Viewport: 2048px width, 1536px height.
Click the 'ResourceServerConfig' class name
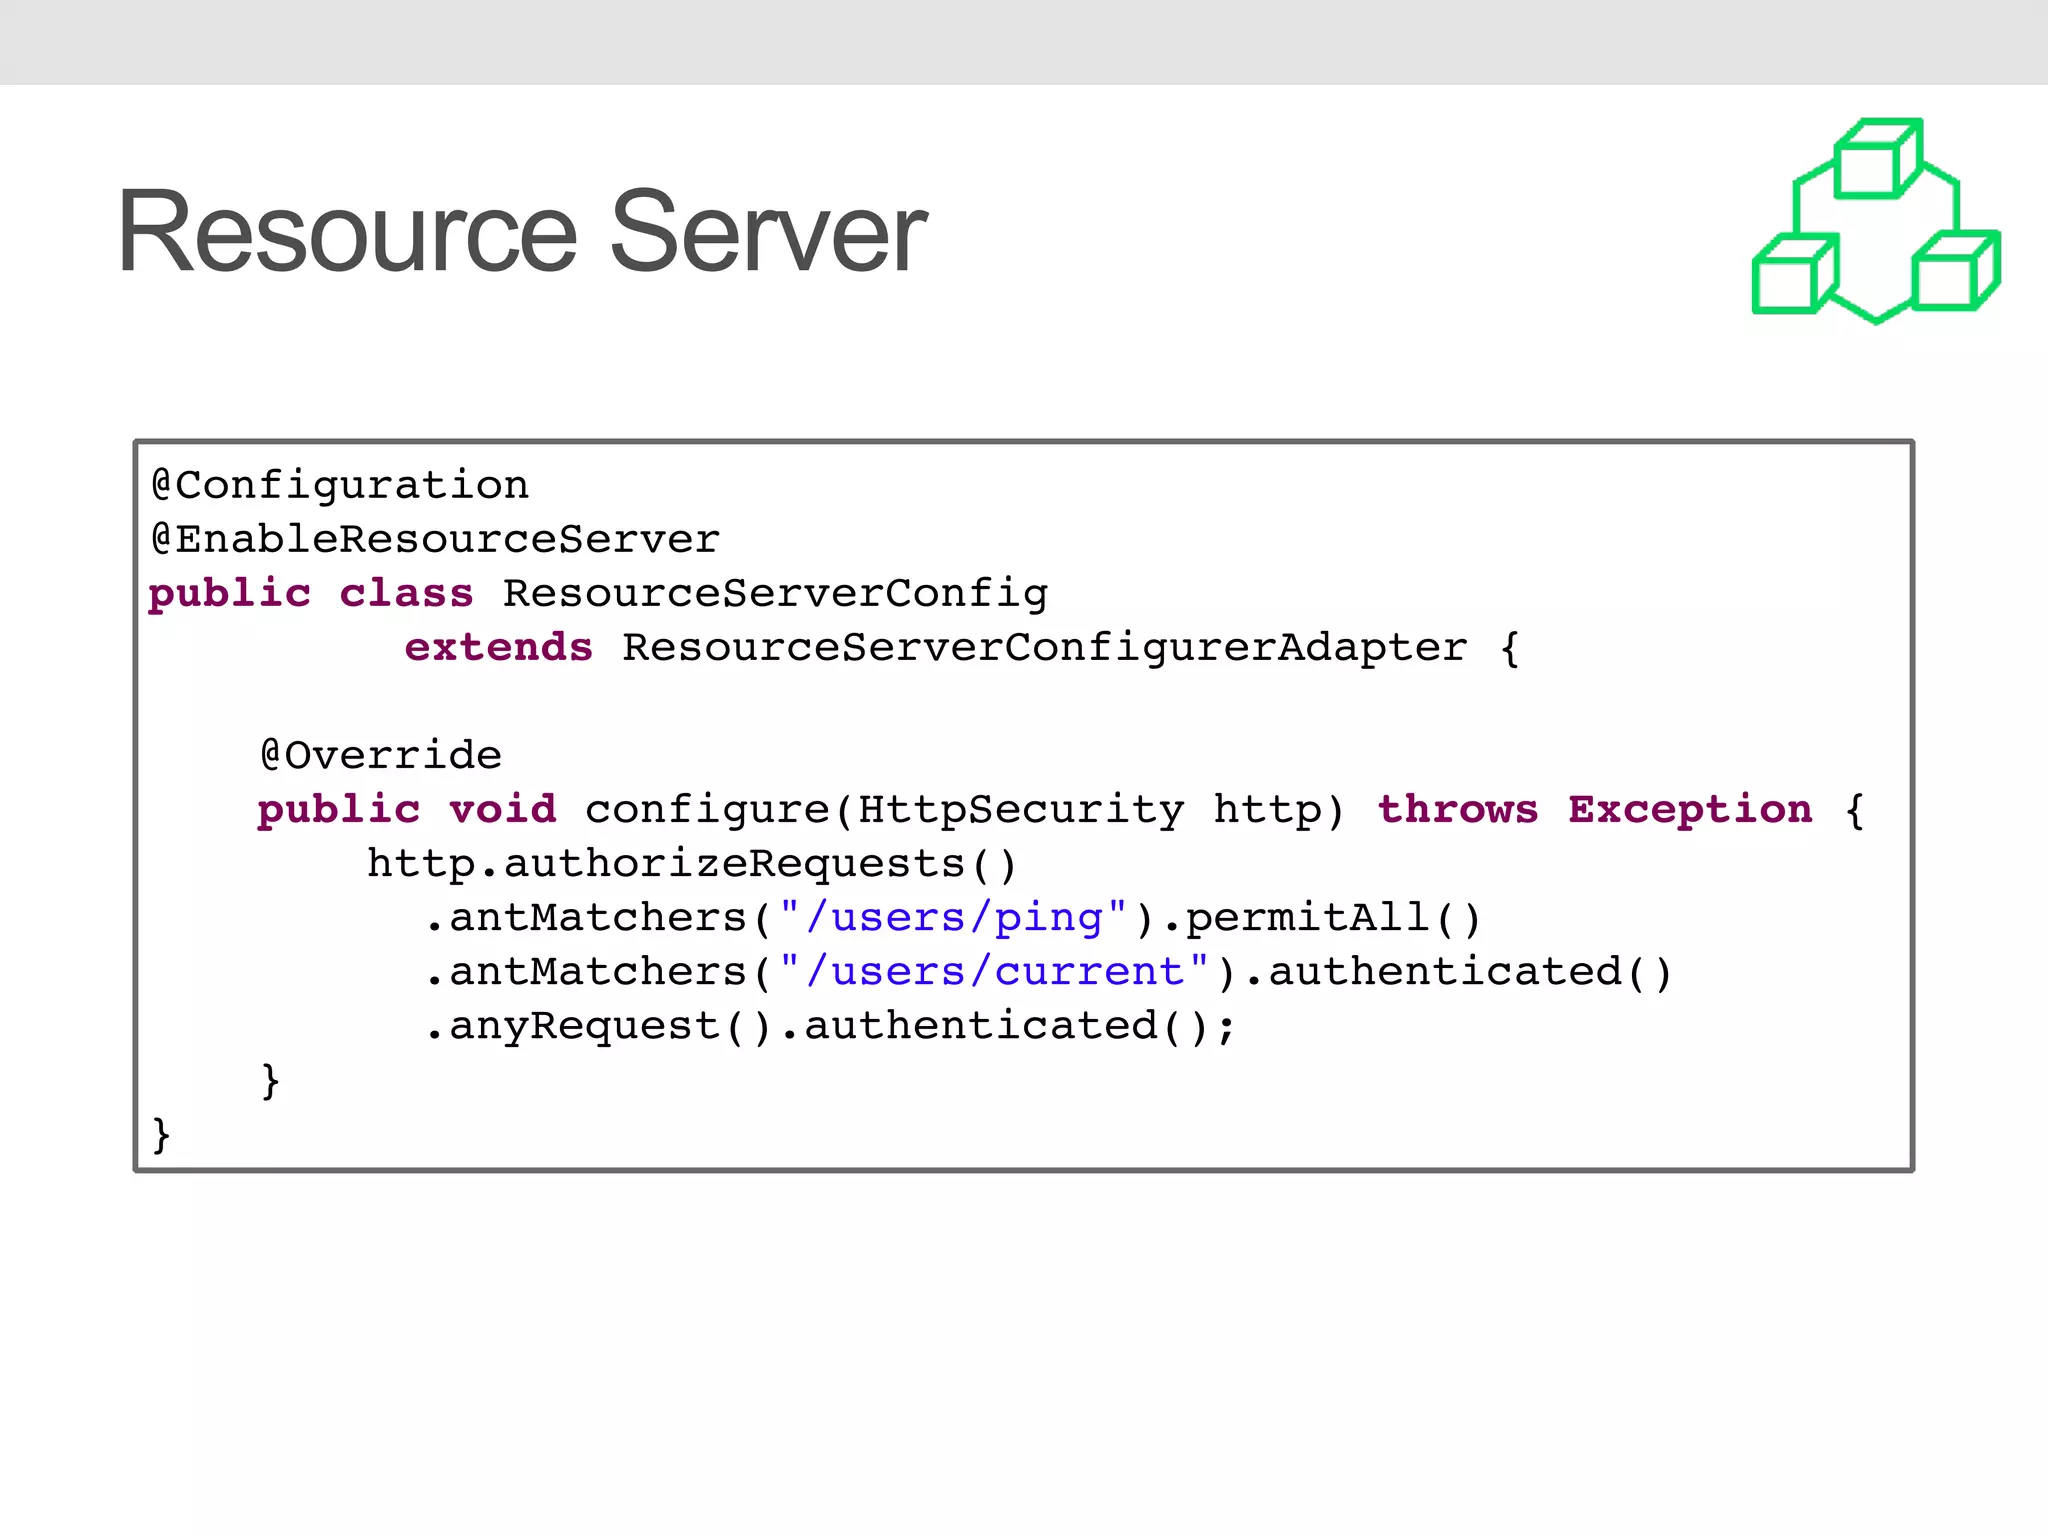[x=775, y=594]
